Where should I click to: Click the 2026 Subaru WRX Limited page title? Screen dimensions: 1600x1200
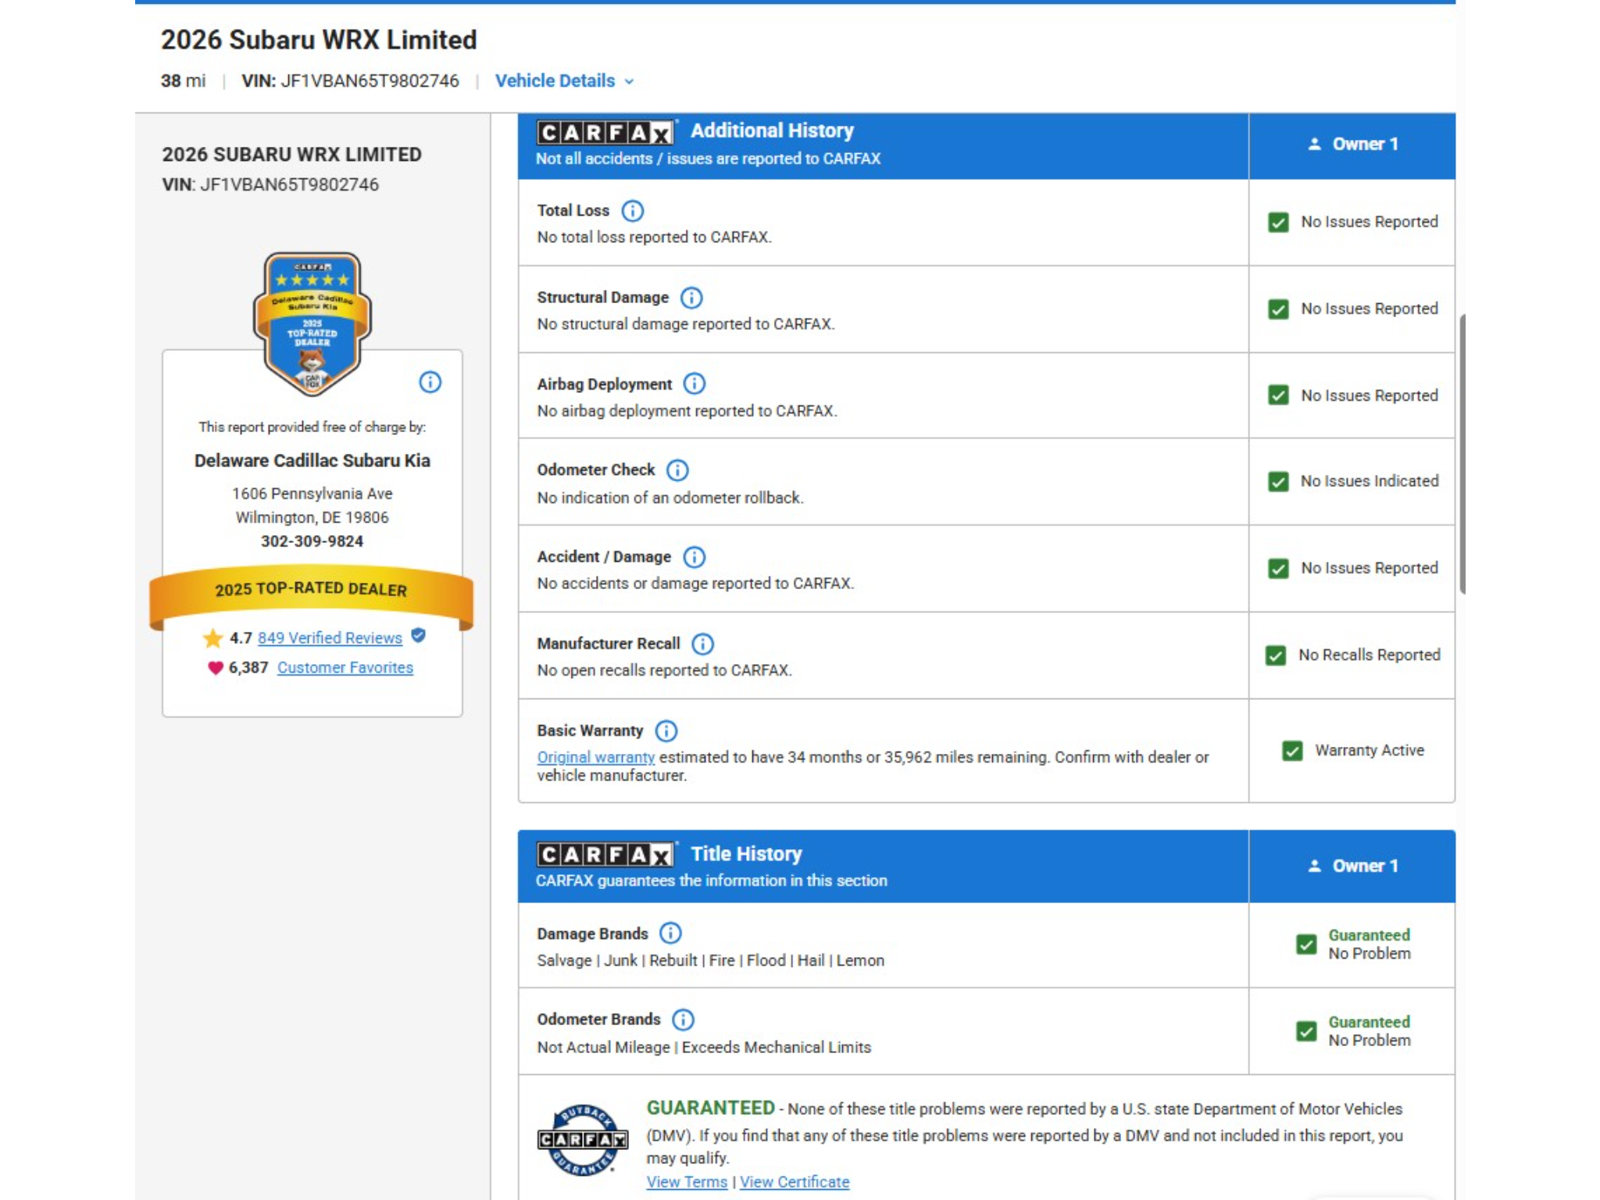click(x=319, y=40)
